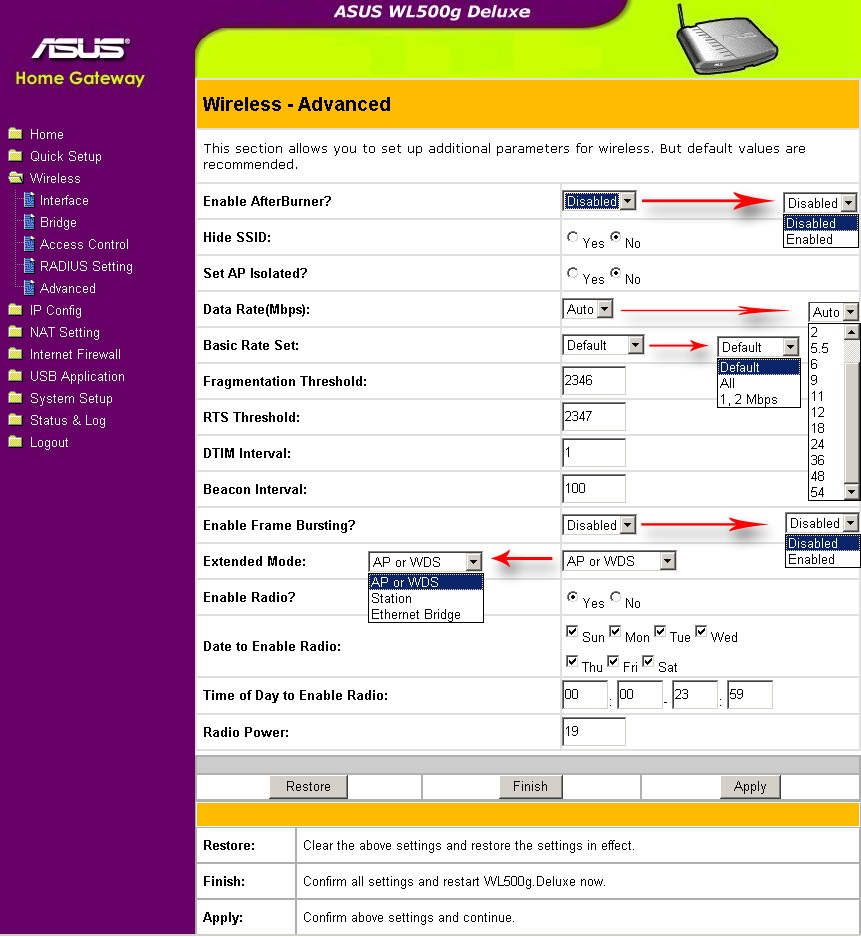This screenshot has width=861, height=937.
Task: Choose Ethernet Bridge in Extended Mode list
Action: tap(416, 614)
